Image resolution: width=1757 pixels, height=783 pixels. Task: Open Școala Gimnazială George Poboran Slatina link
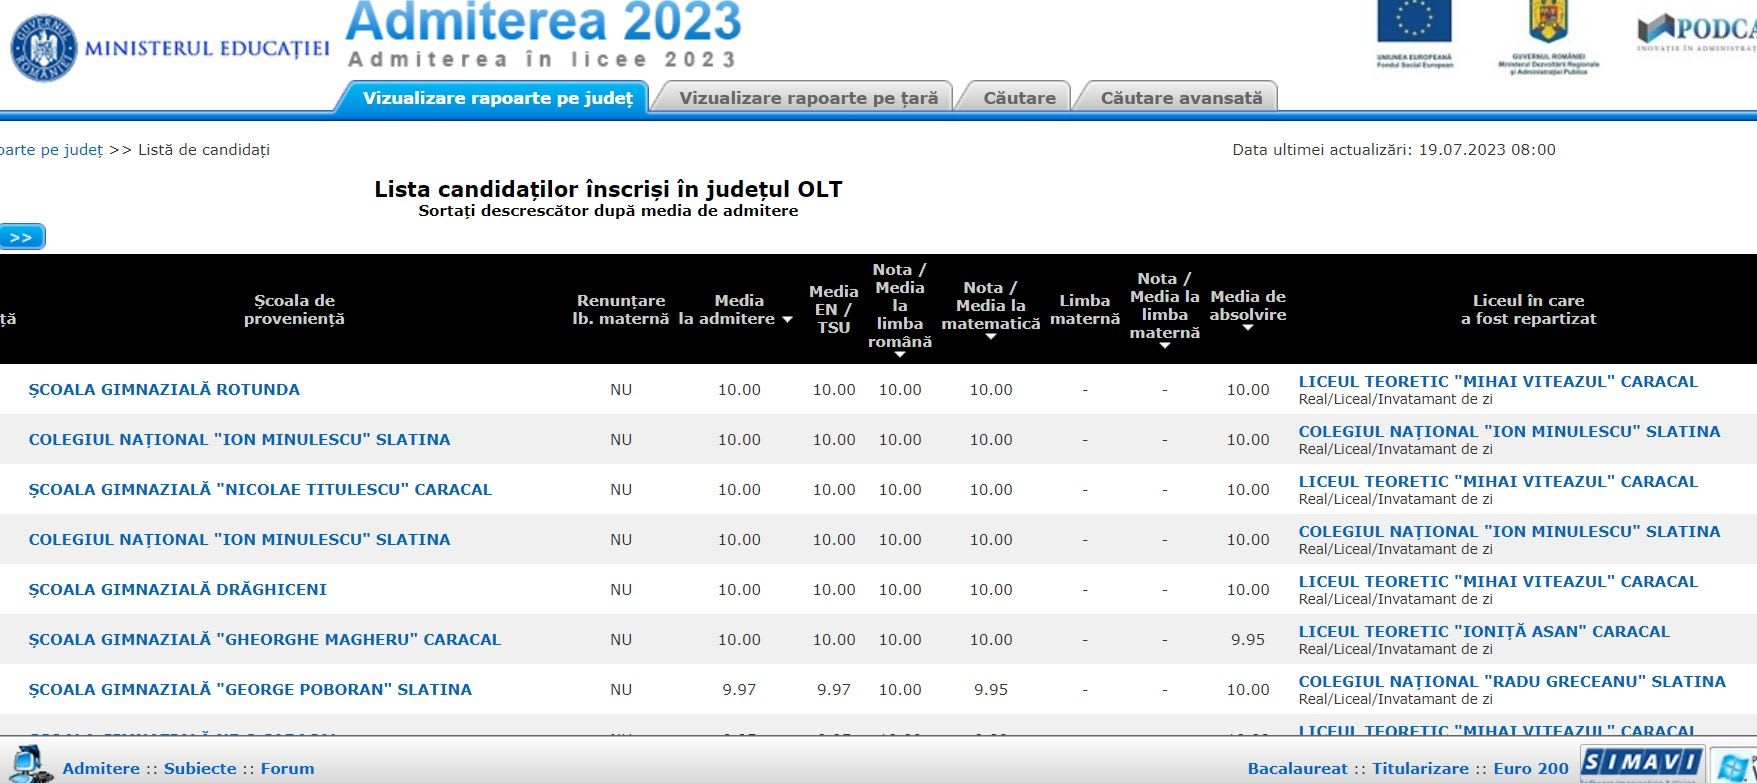pyautogui.click(x=250, y=689)
